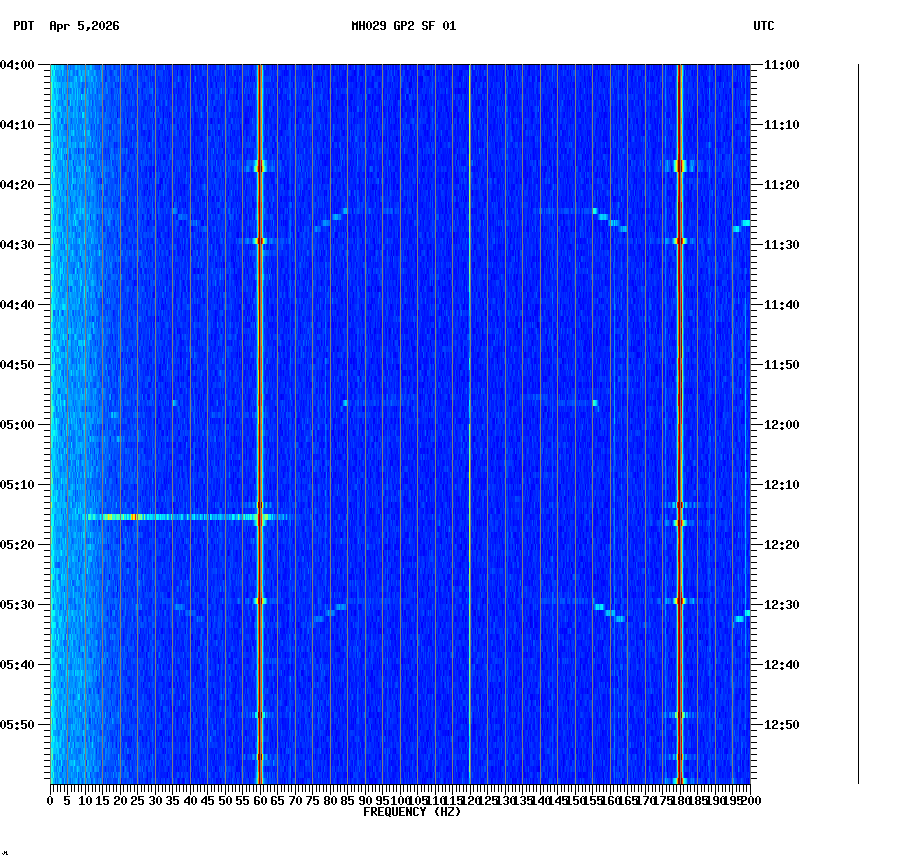Click the 180 Hz harmonic noise band
The image size is (902, 864).
[679, 400]
